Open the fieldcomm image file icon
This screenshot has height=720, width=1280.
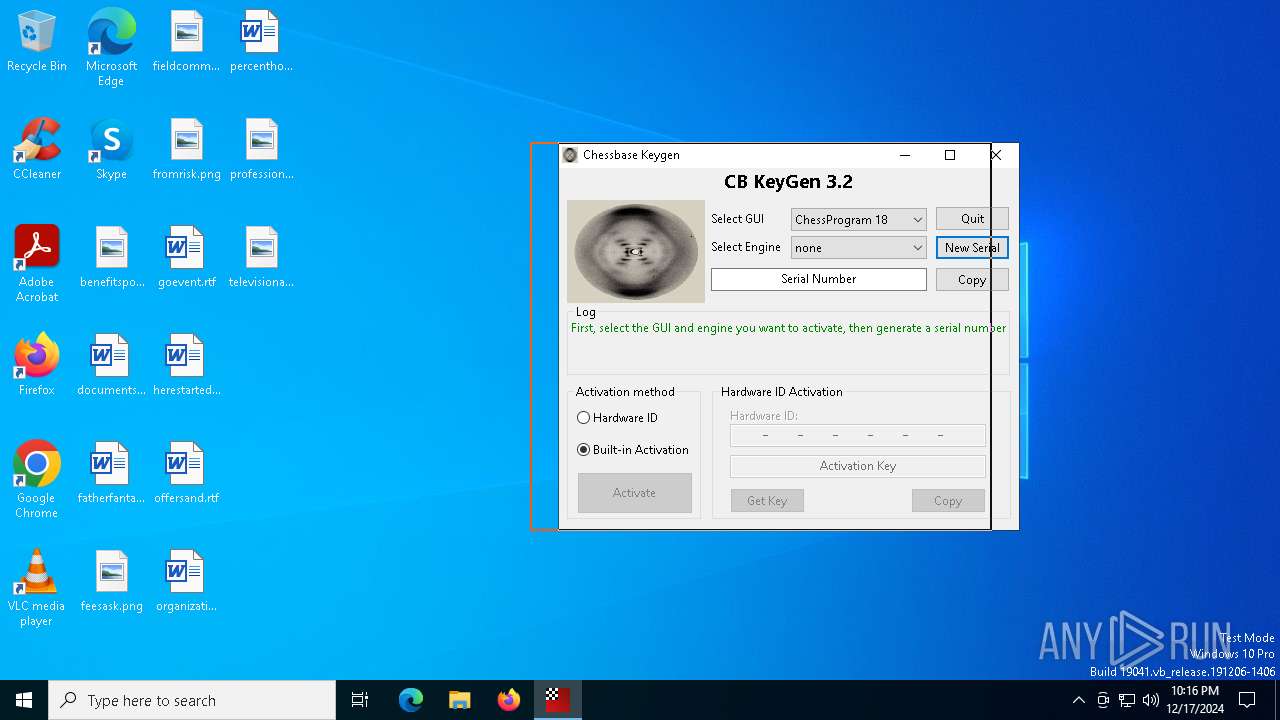click(x=186, y=42)
